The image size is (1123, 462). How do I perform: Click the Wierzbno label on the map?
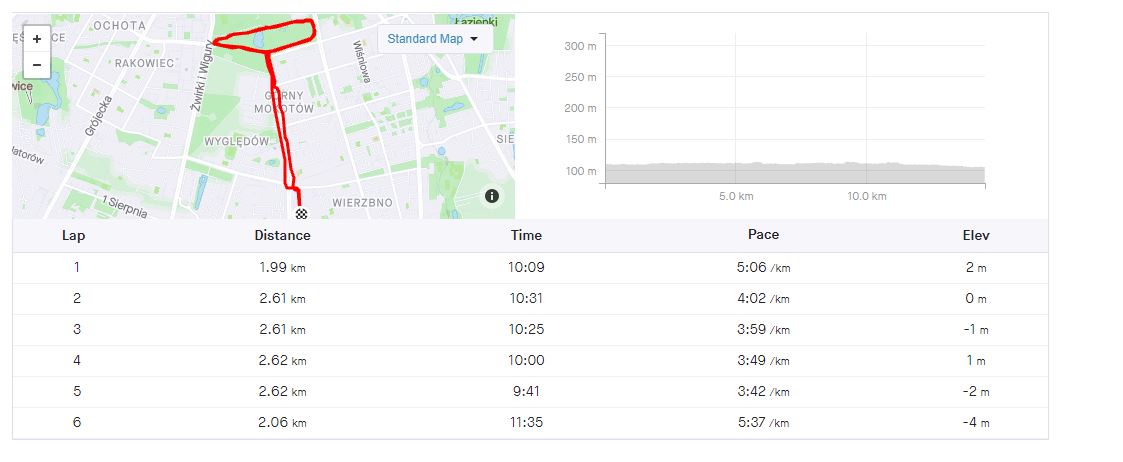click(x=363, y=202)
